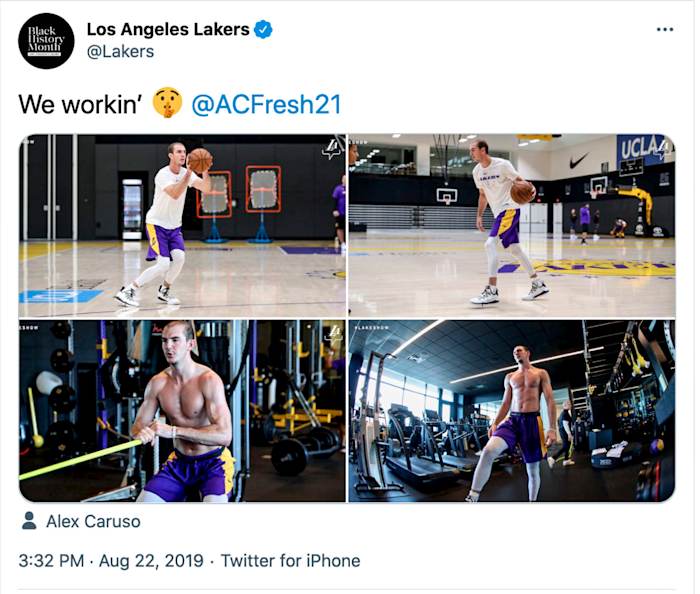
Task: Open the dribbling photo near the UCLA banner
Action: pyautogui.click(x=512, y=225)
